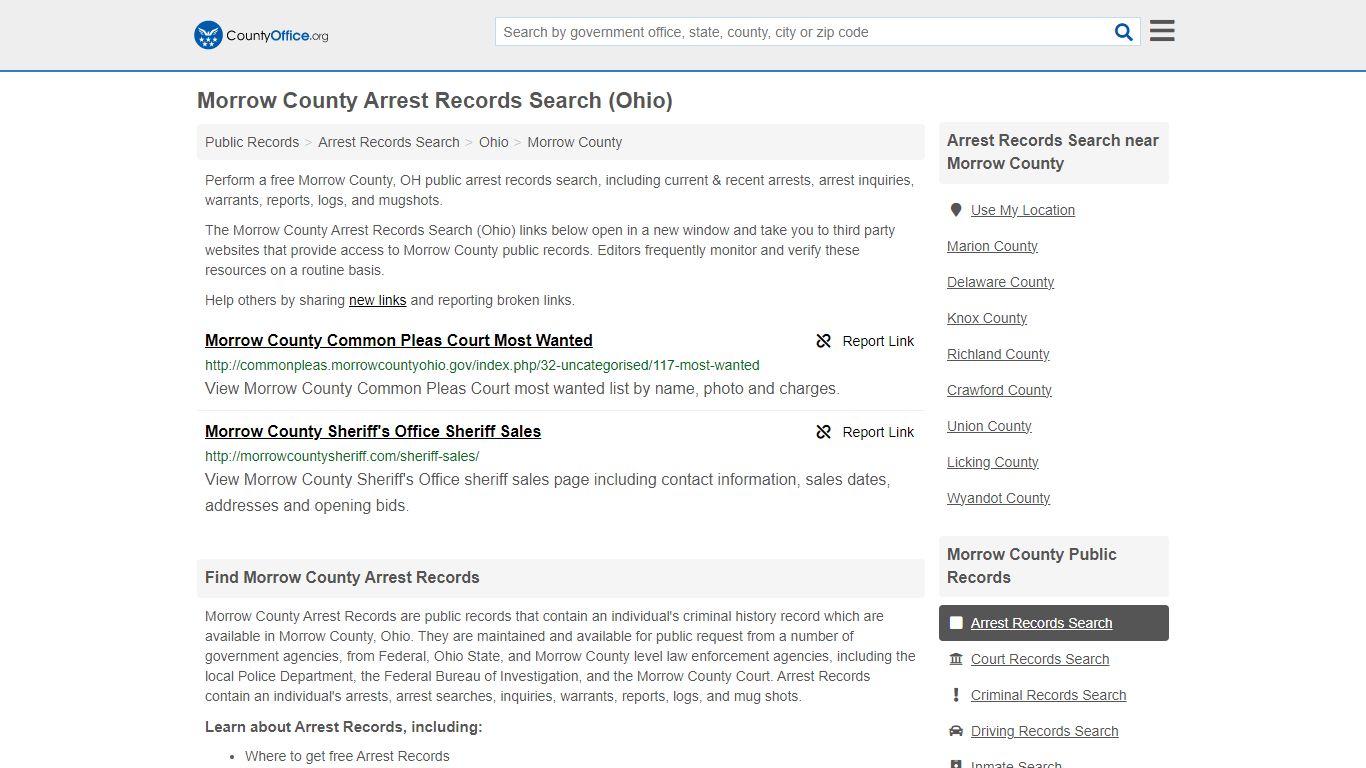Select Criminal Records Search in sidebar
Image resolution: width=1366 pixels, height=768 pixels.
click(x=1048, y=695)
